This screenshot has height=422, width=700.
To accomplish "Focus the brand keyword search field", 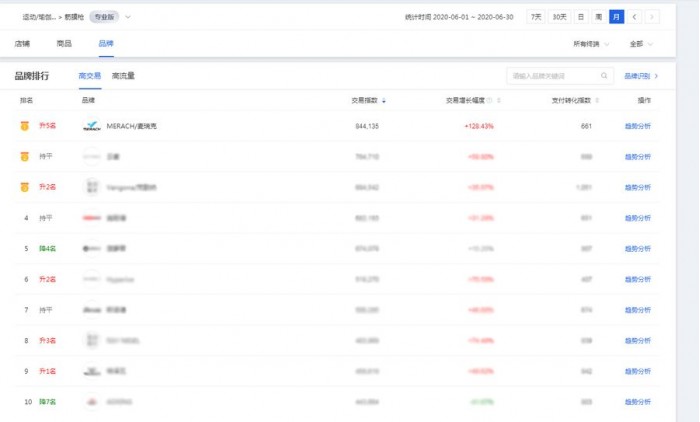I will (x=560, y=76).
